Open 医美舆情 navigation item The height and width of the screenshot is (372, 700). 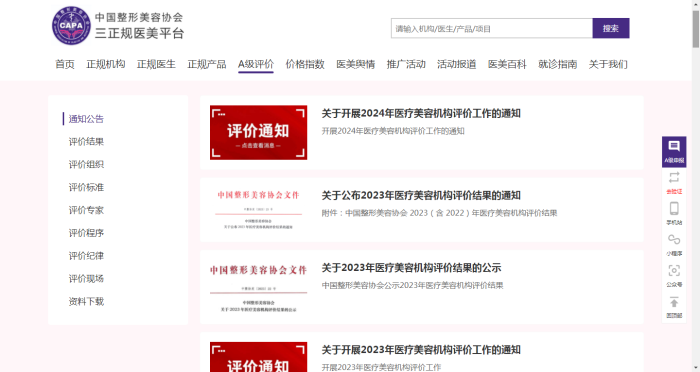point(355,64)
